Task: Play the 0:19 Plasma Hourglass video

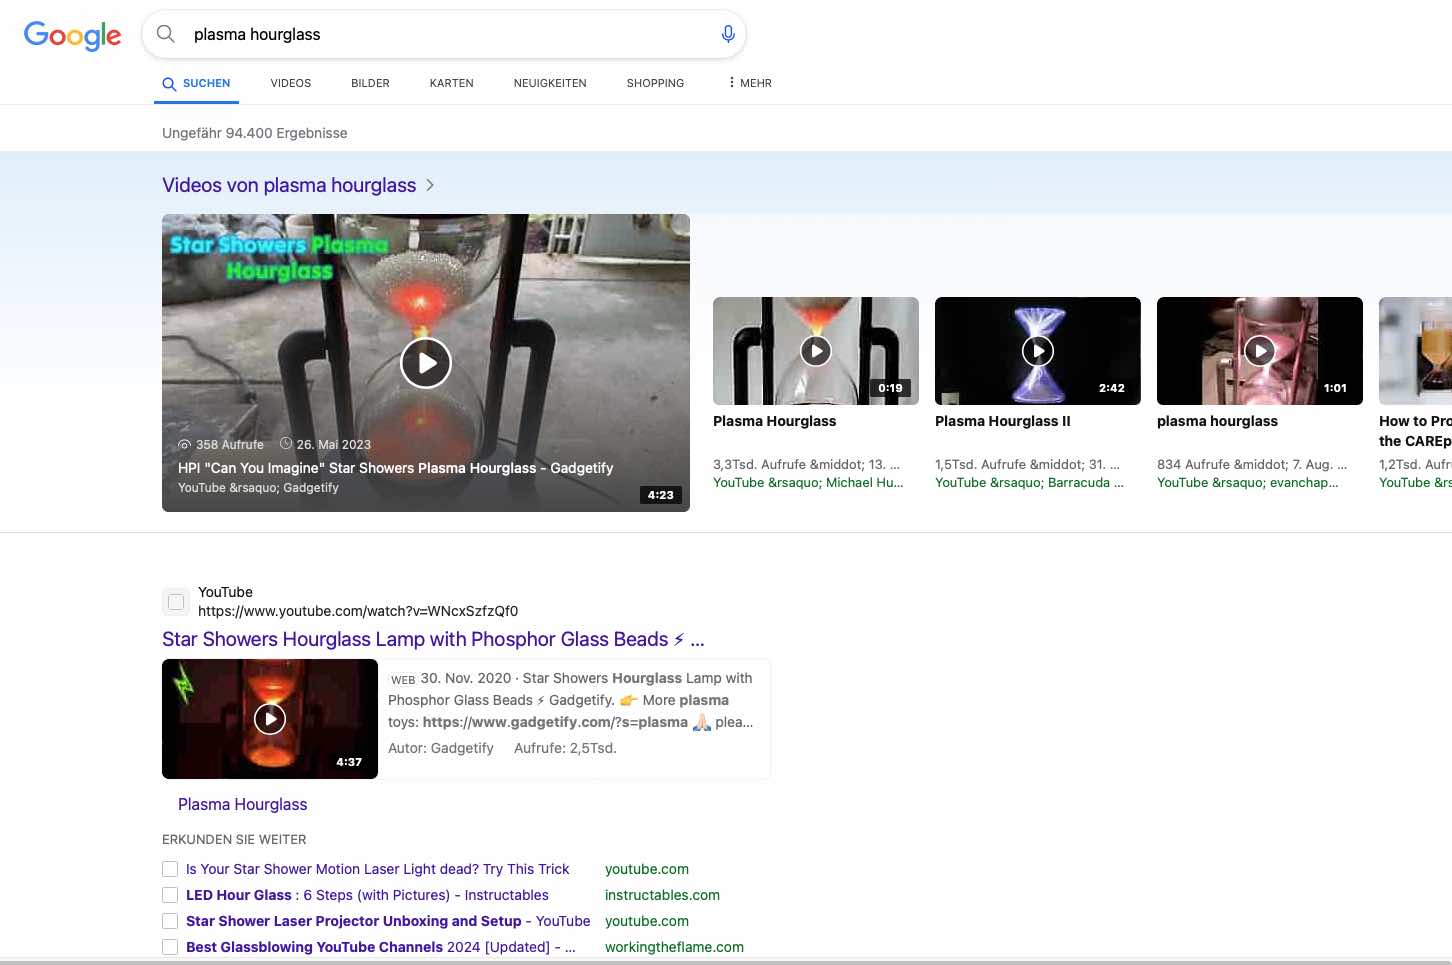Action: (816, 351)
